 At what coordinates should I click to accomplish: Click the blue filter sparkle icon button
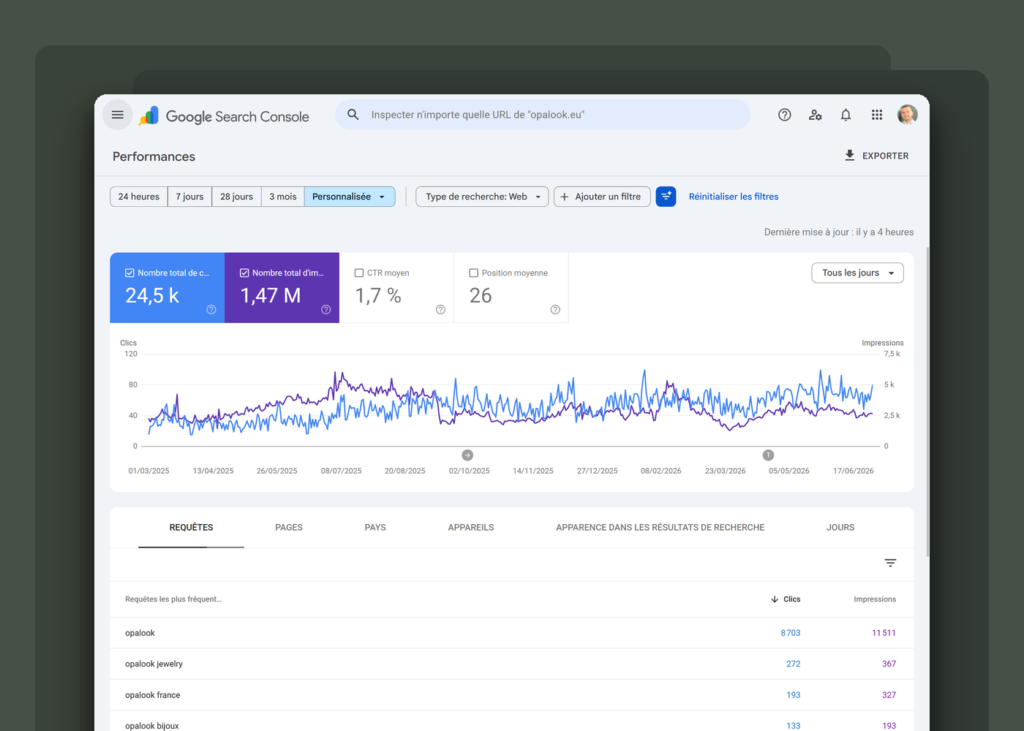coord(665,197)
